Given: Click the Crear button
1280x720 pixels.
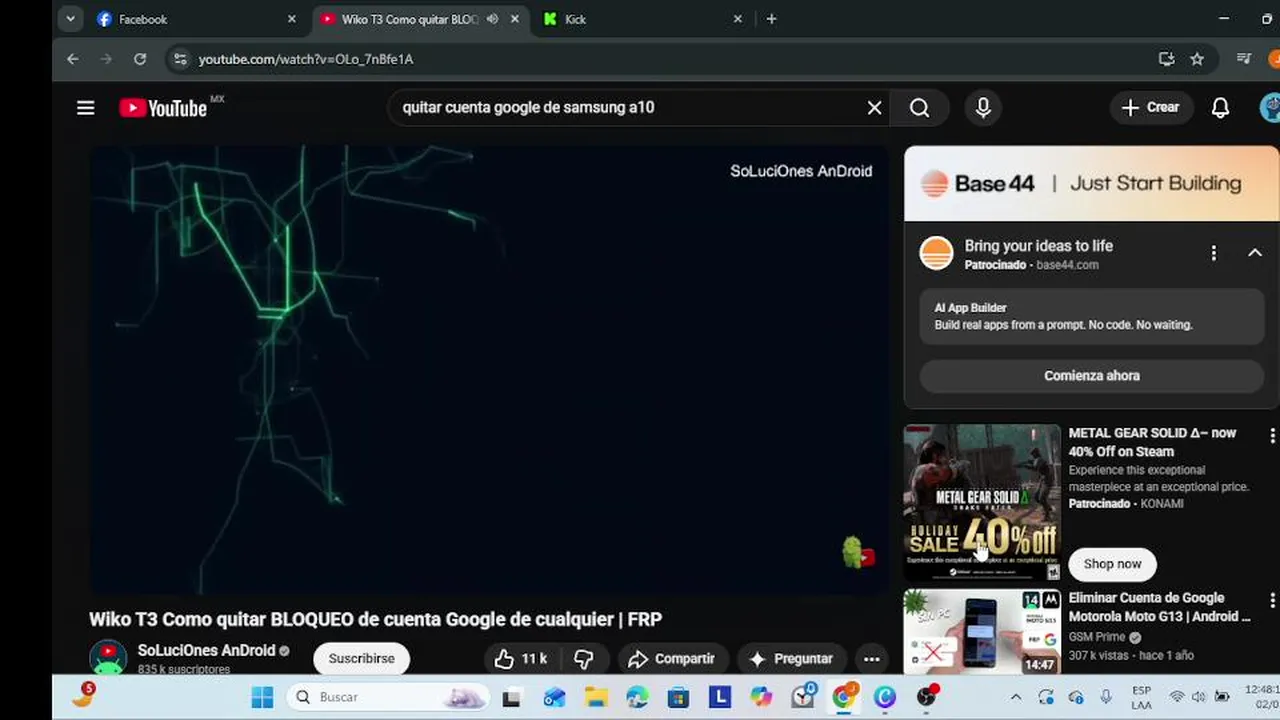Looking at the screenshot, I should click(1151, 107).
